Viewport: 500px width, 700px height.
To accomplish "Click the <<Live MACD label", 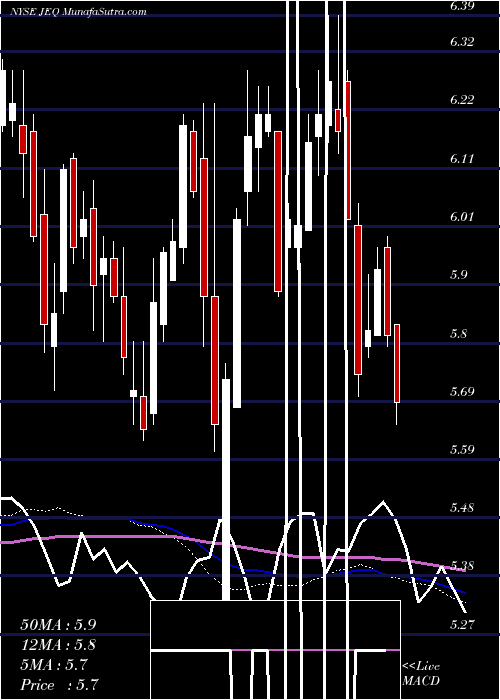I will point(421,674).
